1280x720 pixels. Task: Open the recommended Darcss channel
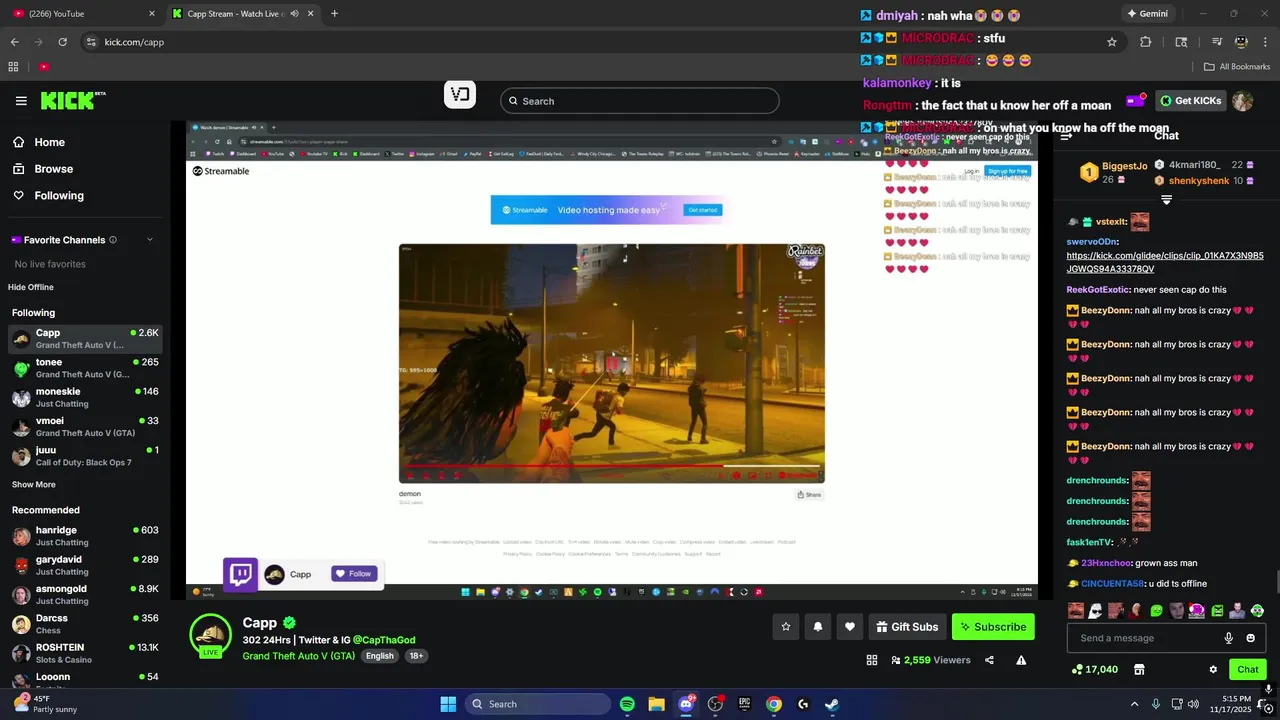click(x=85, y=624)
